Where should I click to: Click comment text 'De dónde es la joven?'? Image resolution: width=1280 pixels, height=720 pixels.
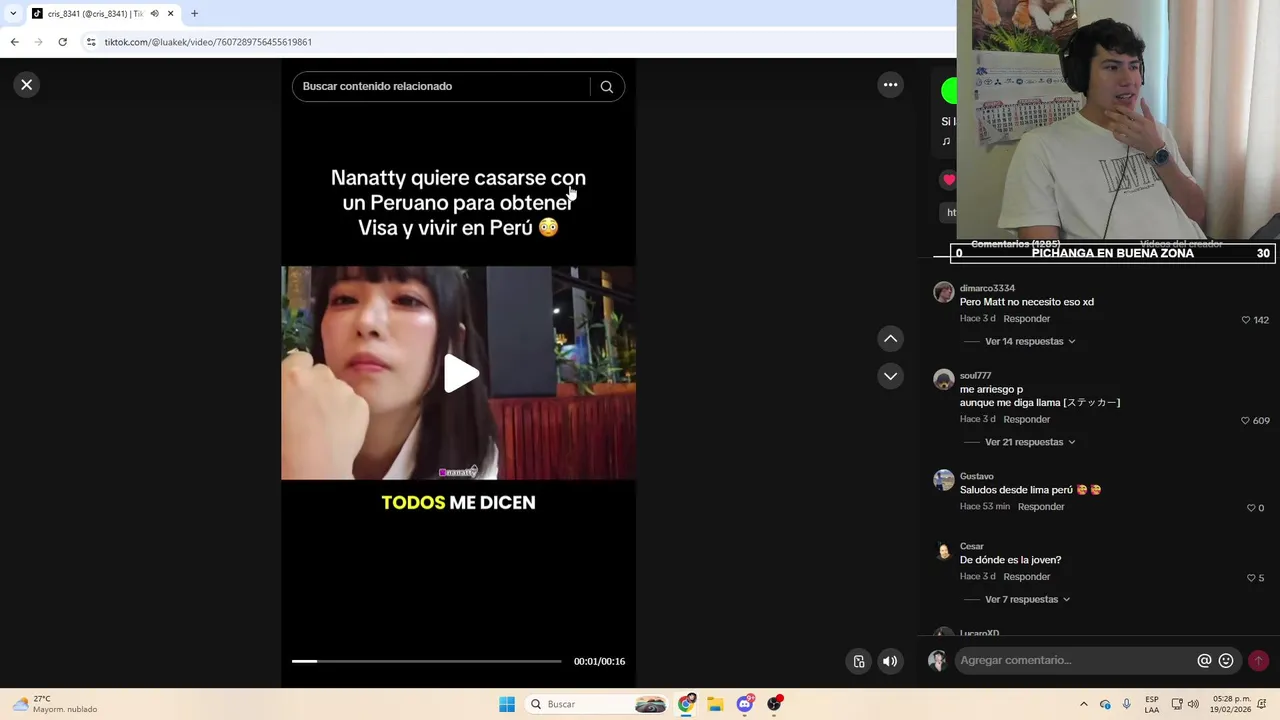(x=1010, y=560)
